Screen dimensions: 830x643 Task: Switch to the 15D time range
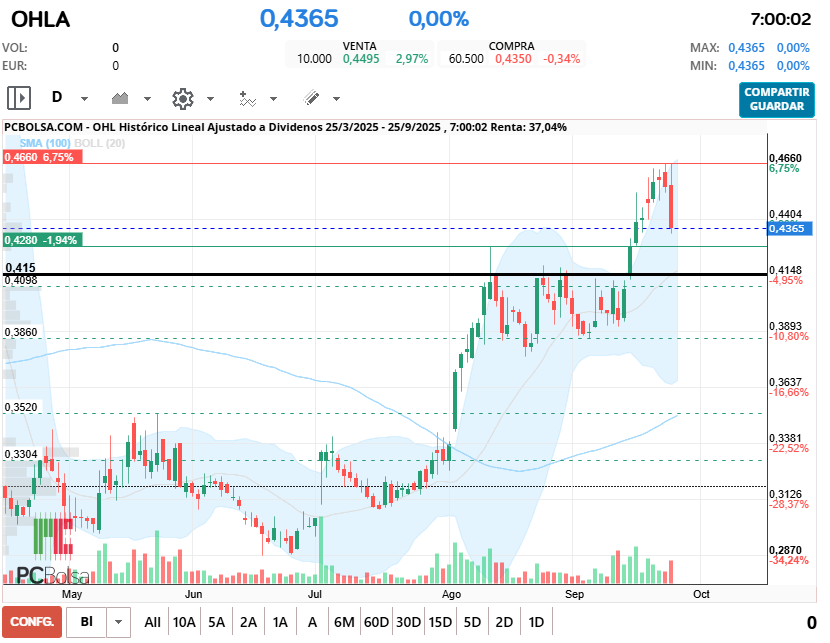440,622
